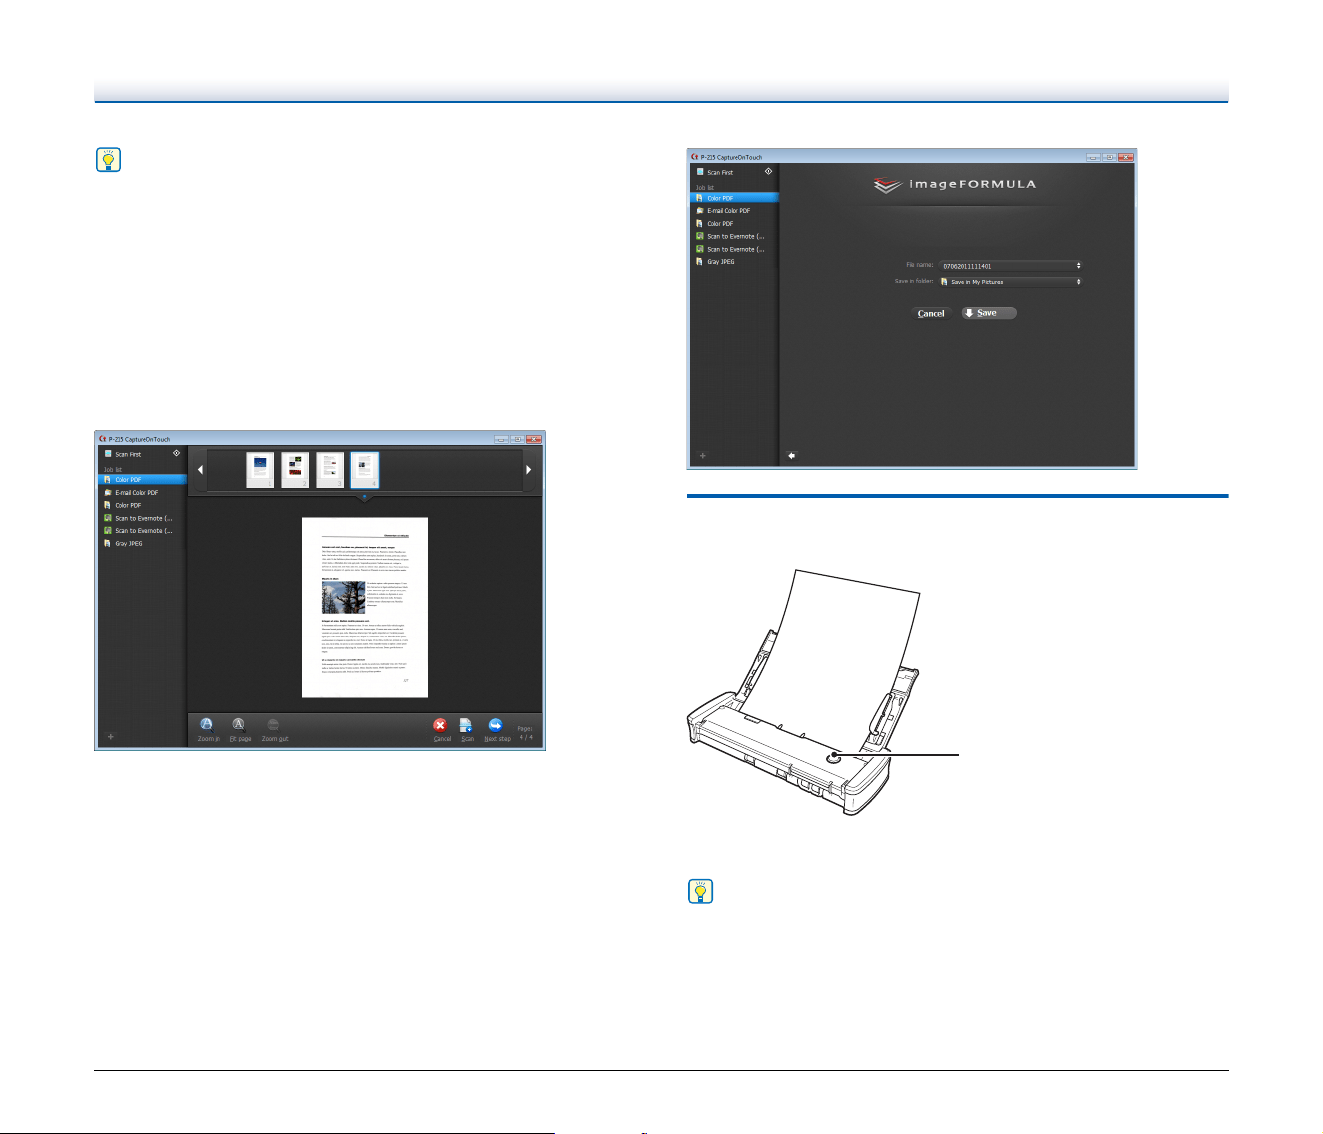
Task: Click Scan First icon in preview window sidebar
Action: tap(108, 454)
